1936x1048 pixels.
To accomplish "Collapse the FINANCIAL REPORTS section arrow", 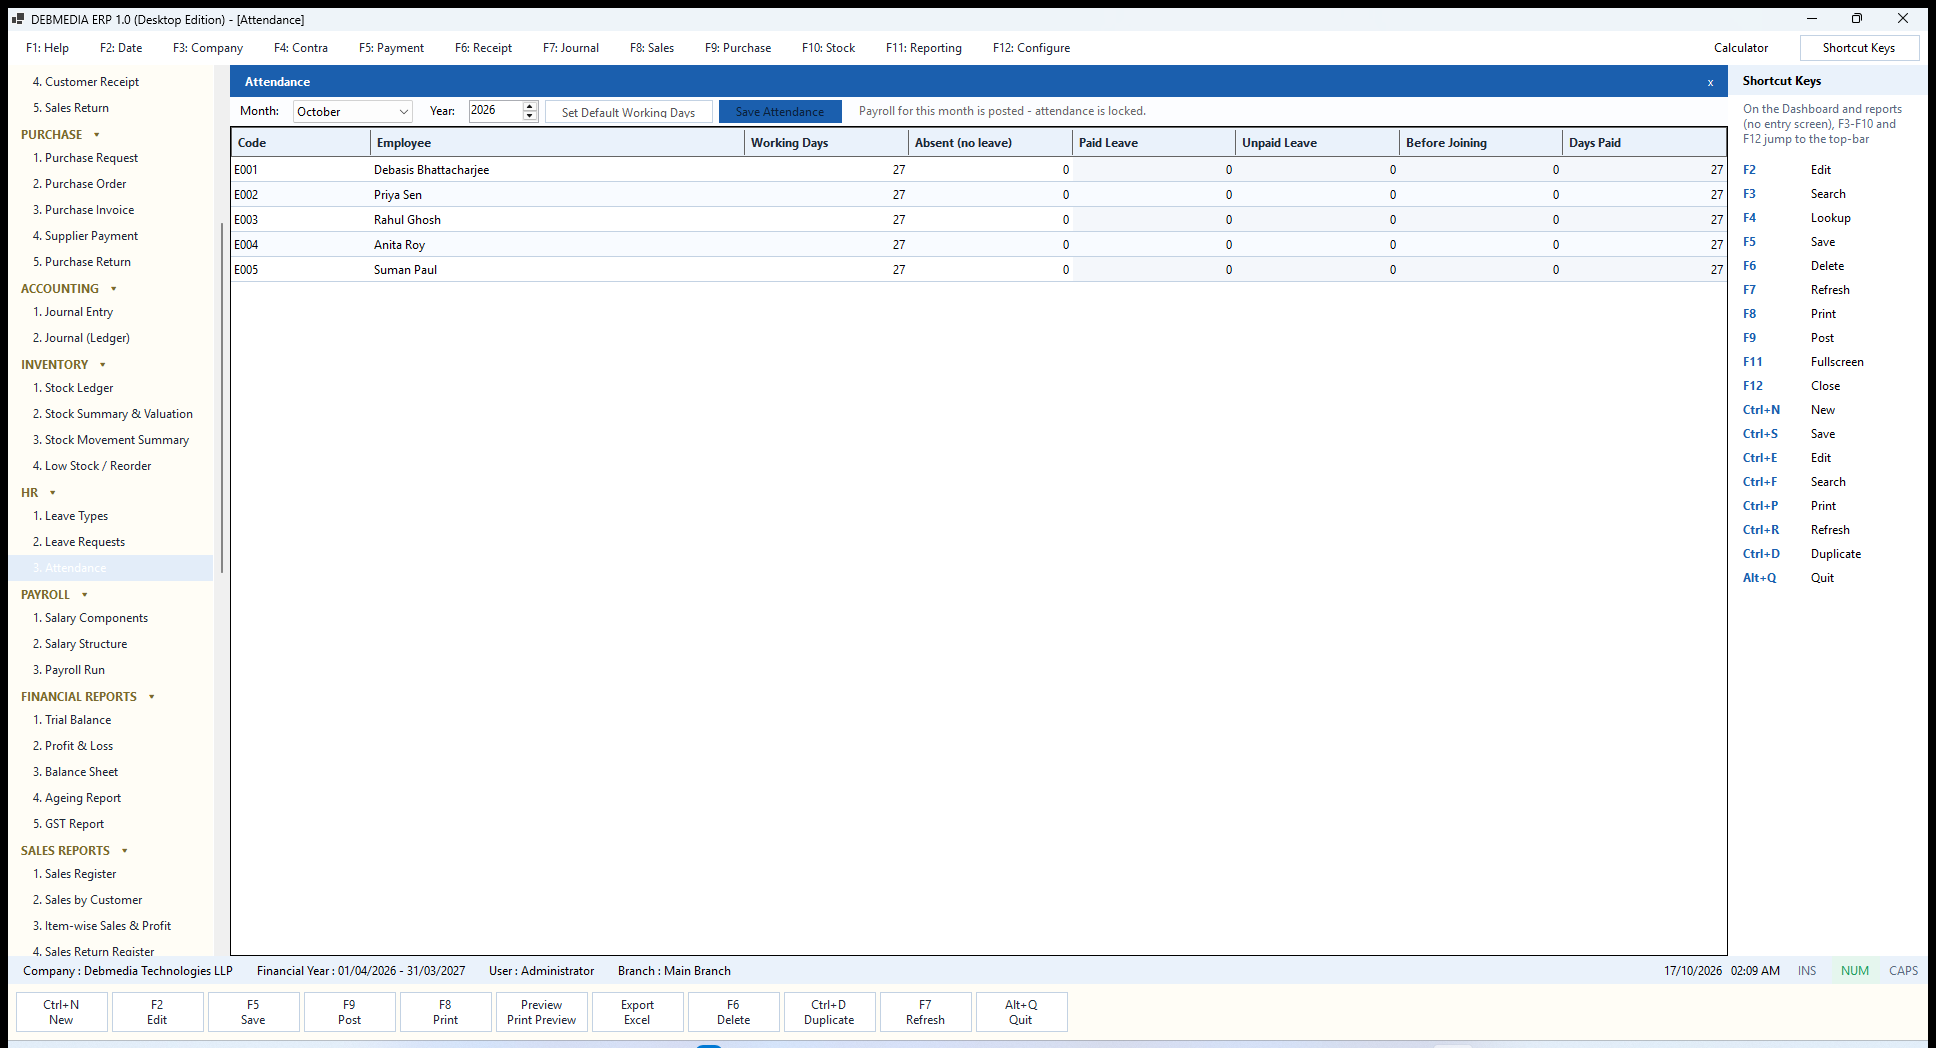I will [x=152, y=697].
